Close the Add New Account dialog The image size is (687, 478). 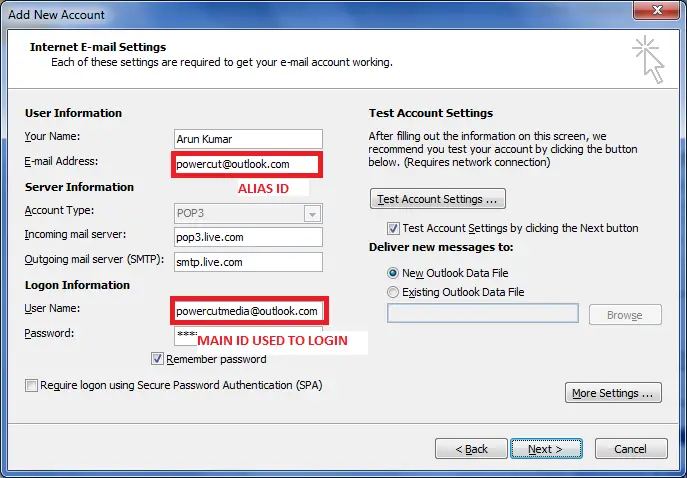pos(657,10)
